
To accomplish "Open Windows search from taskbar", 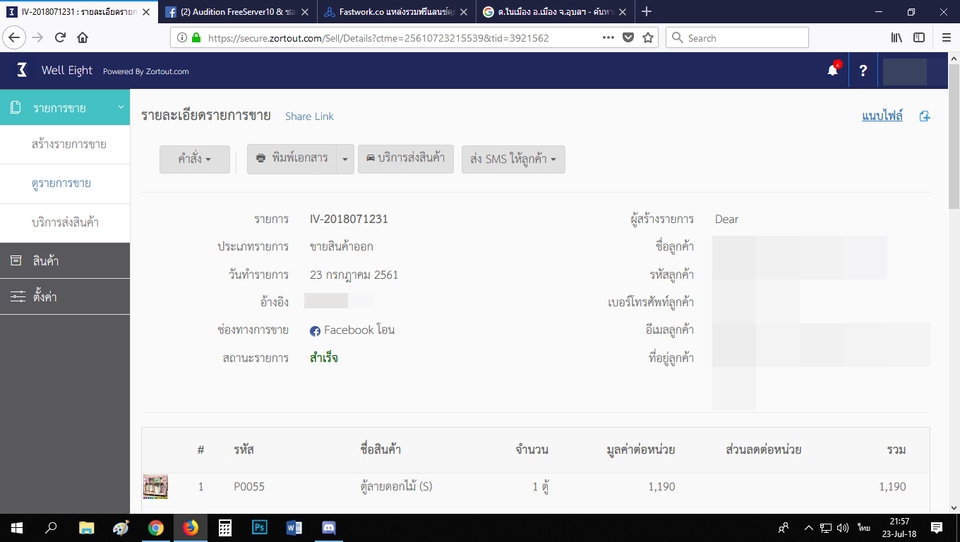I will pos(51,527).
